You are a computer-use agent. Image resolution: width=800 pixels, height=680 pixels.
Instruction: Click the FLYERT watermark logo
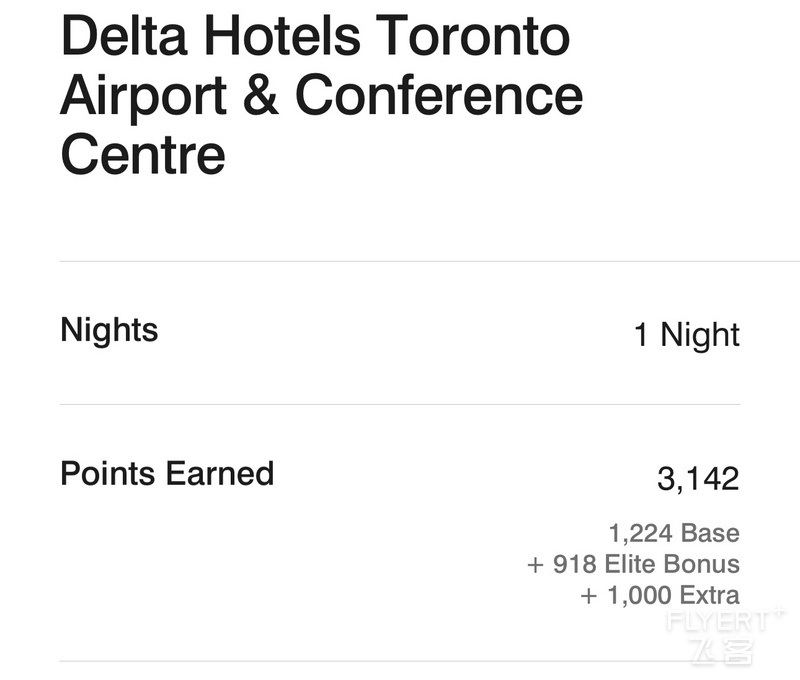[x=724, y=620]
